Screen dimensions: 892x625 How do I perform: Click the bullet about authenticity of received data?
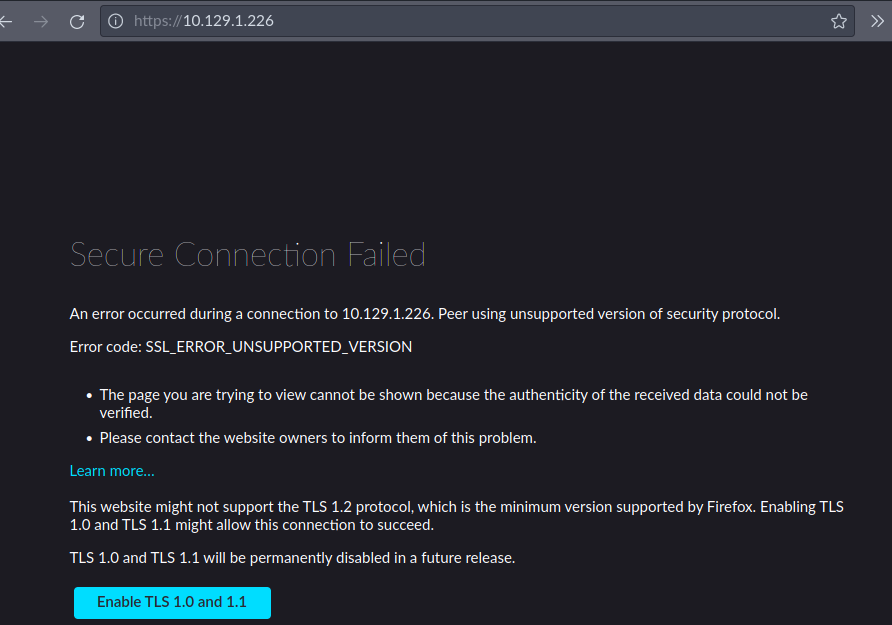(453, 404)
